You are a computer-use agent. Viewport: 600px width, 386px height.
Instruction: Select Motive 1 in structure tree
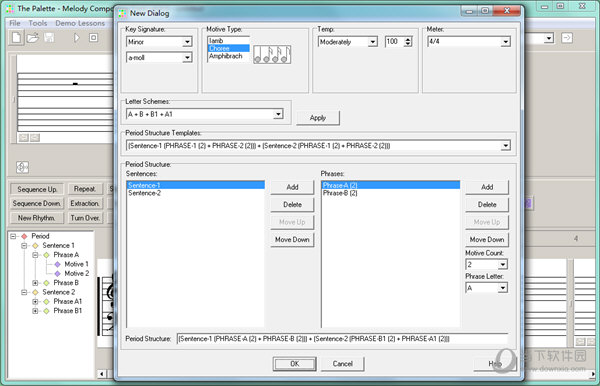click(76, 264)
